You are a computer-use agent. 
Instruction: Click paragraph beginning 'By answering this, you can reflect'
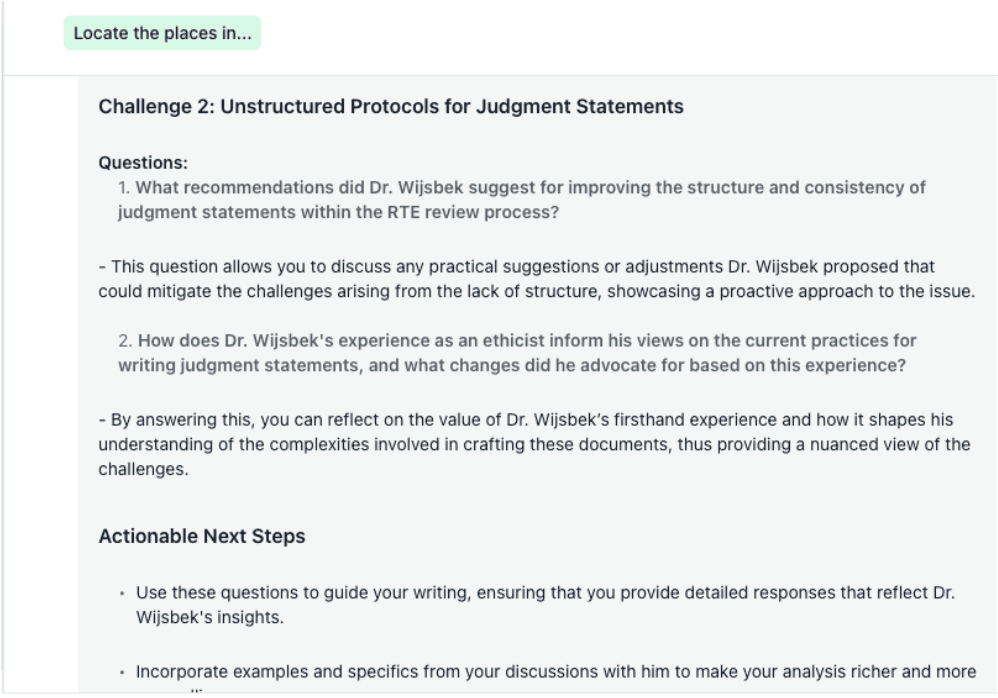point(535,444)
